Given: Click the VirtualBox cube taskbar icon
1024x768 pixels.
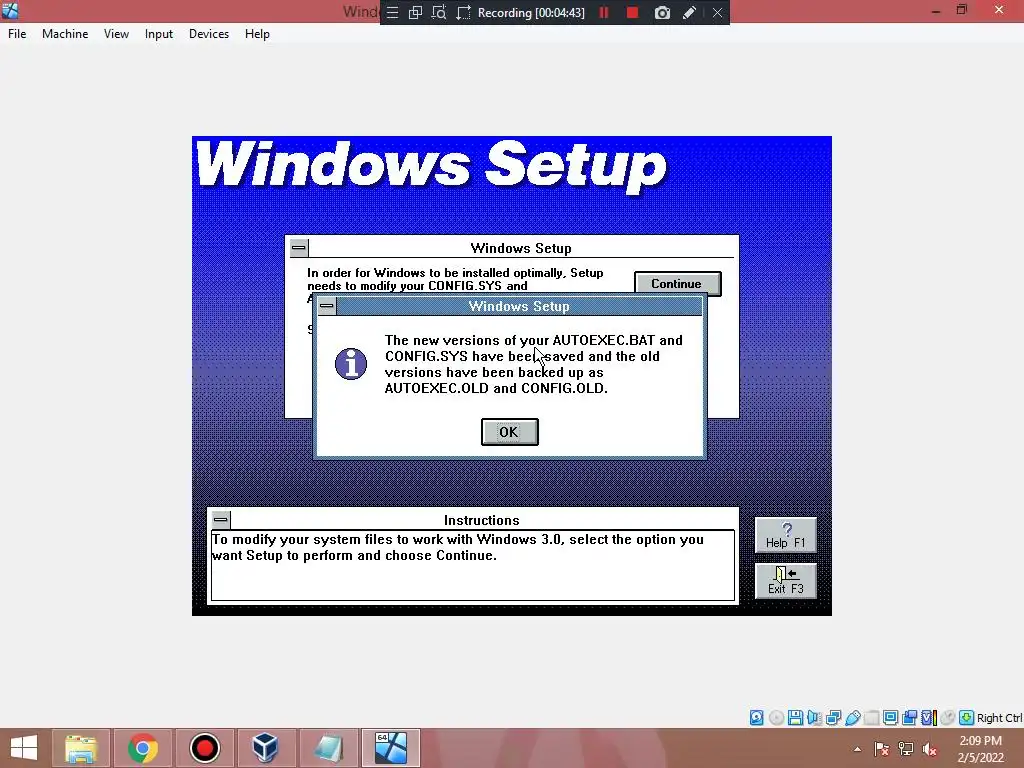Looking at the screenshot, I should tap(266, 748).
